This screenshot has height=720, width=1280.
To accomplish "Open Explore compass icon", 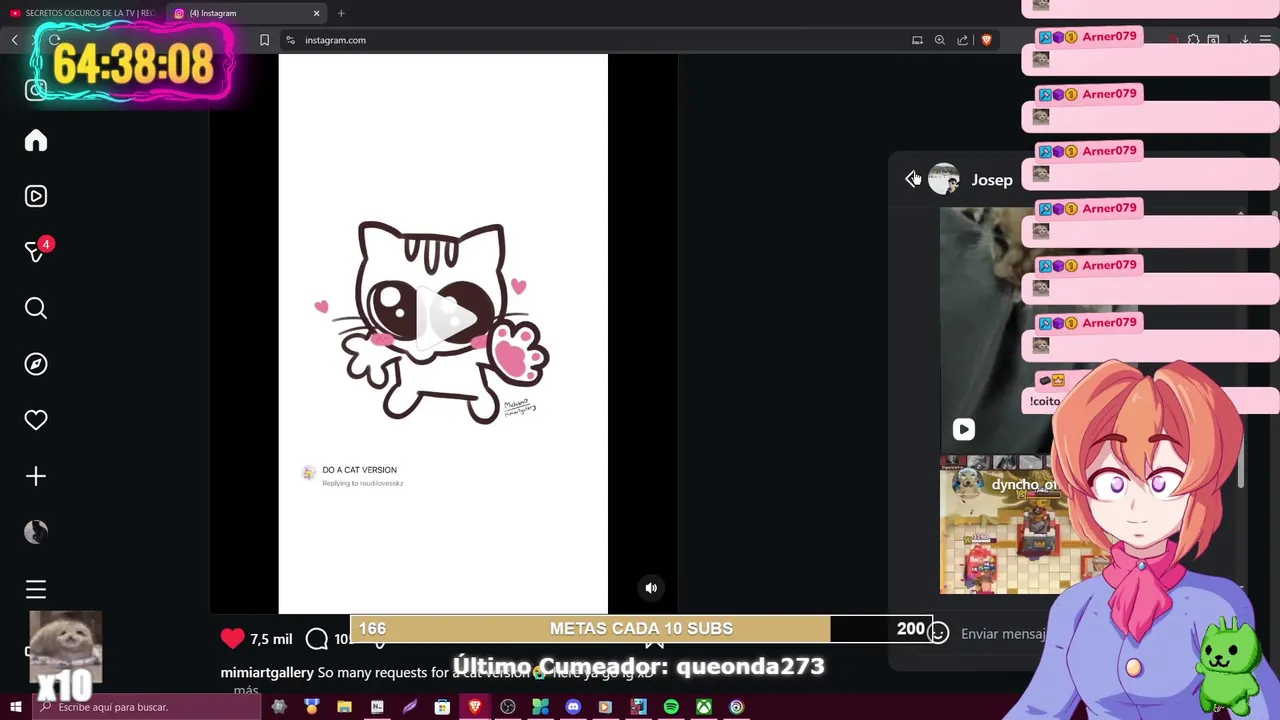I will pos(36,364).
